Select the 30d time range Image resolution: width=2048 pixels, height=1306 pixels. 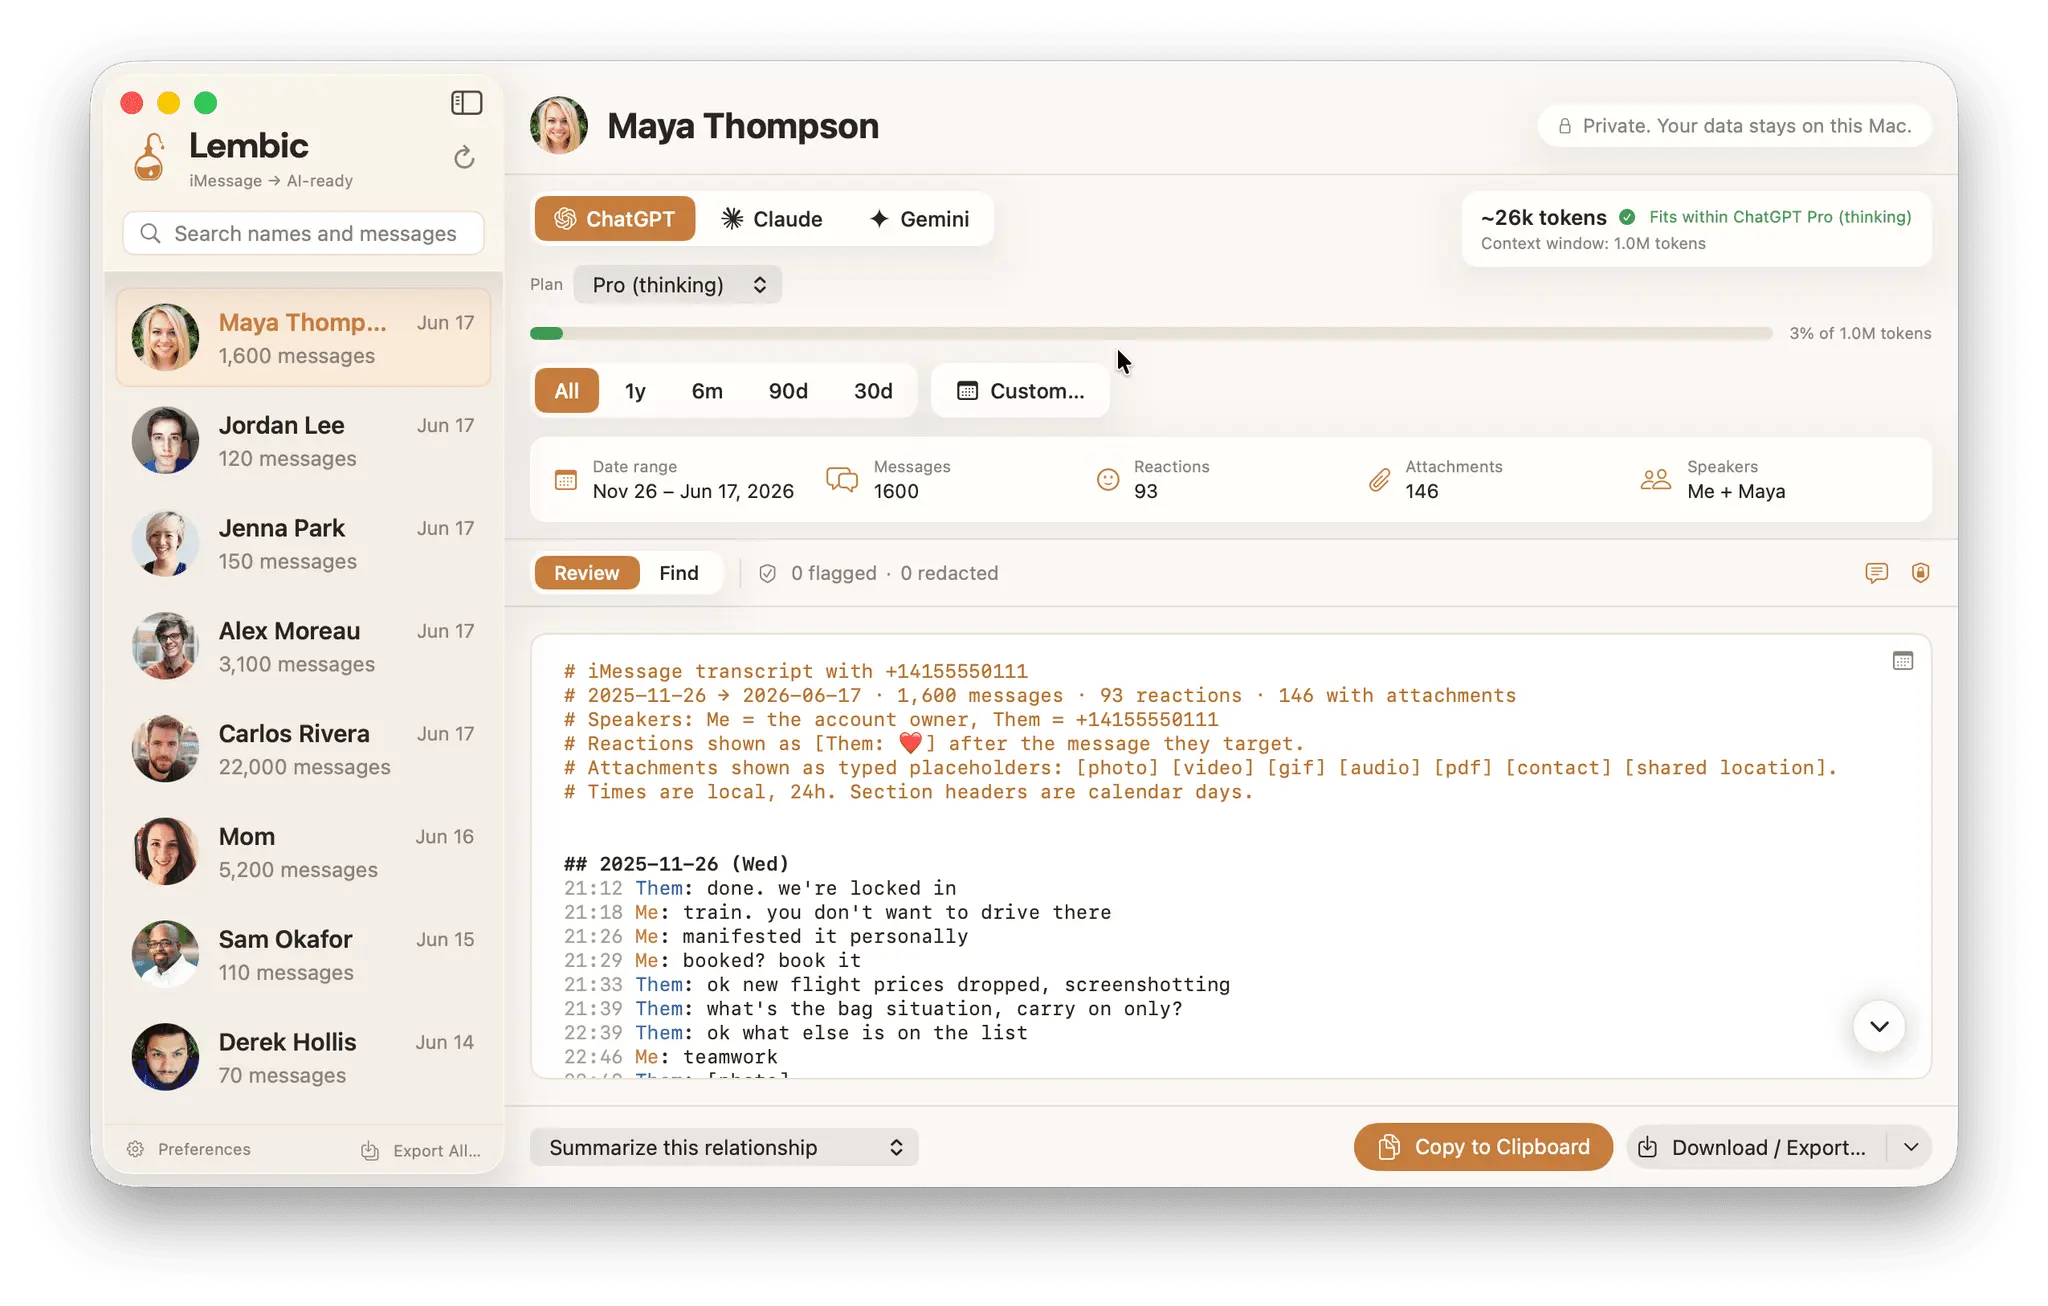pos(873,391)
